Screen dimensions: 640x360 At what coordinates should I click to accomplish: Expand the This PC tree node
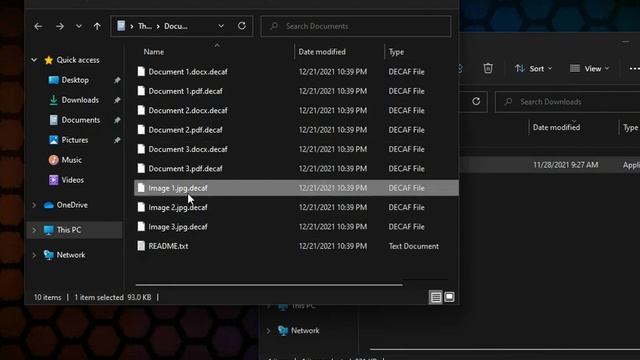pos(34,230)
